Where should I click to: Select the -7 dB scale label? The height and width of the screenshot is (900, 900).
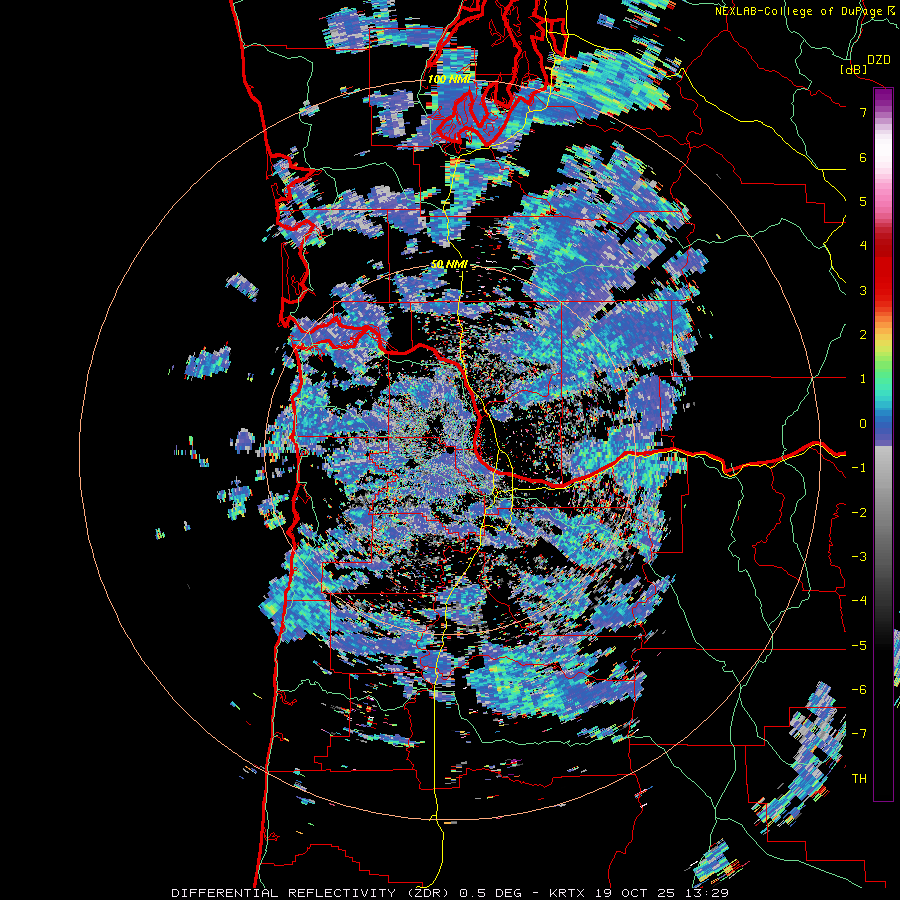[859, 734]
